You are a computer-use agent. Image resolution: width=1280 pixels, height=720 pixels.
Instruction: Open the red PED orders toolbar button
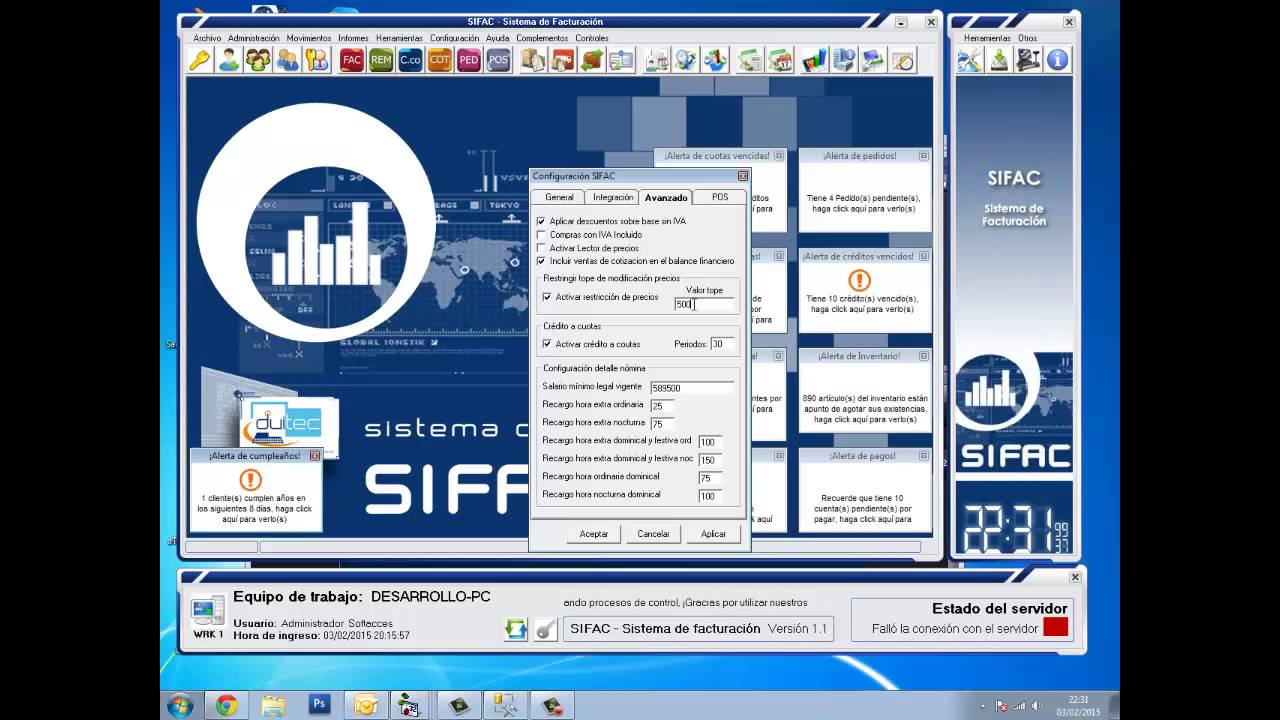point(469,60)
